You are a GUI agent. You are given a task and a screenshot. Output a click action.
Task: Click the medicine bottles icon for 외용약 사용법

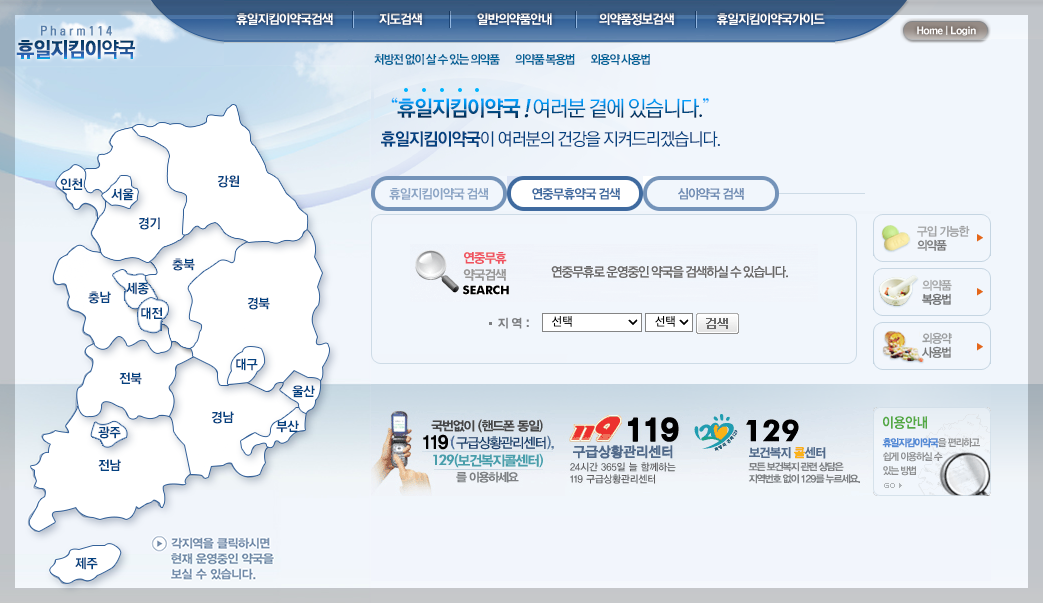tap(901, 346)
